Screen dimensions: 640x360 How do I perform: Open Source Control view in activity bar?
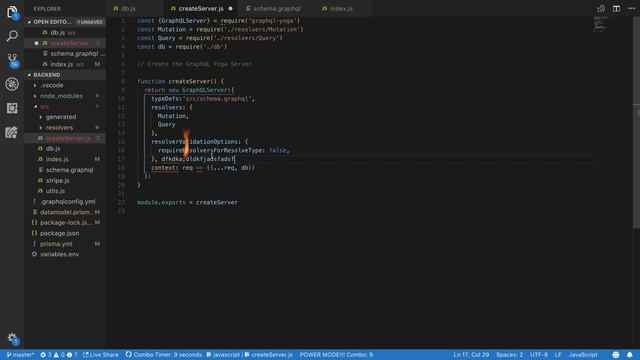(x=12, y=60)
